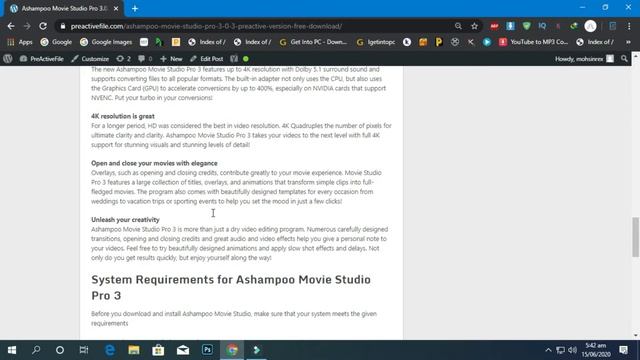Viewport: 640px width, 360px height.
Task: Click the admin bar search icon
Action: [624, 59]
